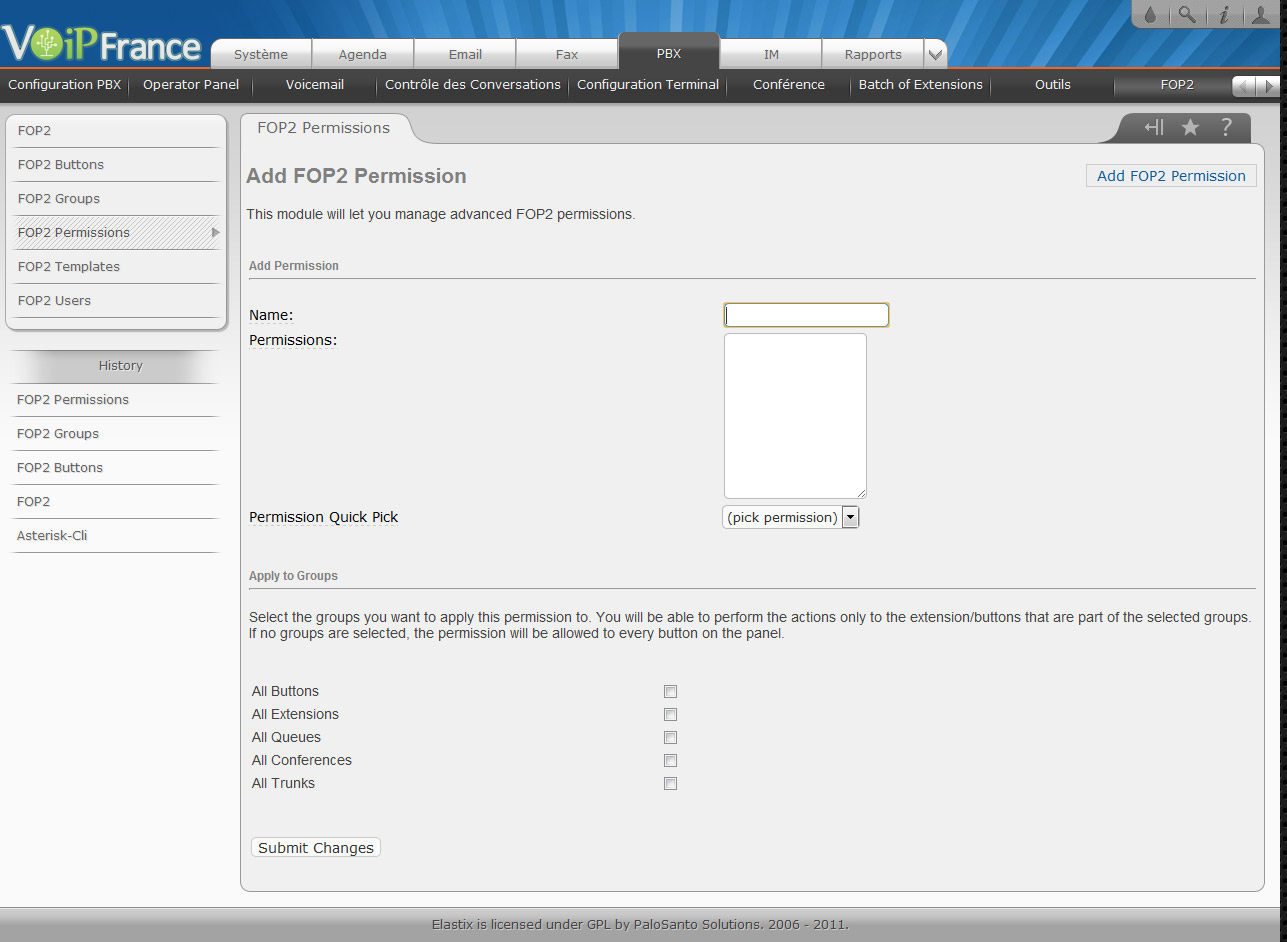Click into the Name text field
The width and height of the screenshot is (1287, 942).
point(806,315)
